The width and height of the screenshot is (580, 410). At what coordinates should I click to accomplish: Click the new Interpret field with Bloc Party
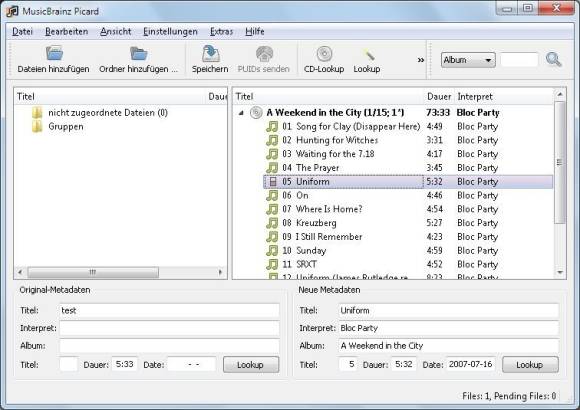[448, 328]
